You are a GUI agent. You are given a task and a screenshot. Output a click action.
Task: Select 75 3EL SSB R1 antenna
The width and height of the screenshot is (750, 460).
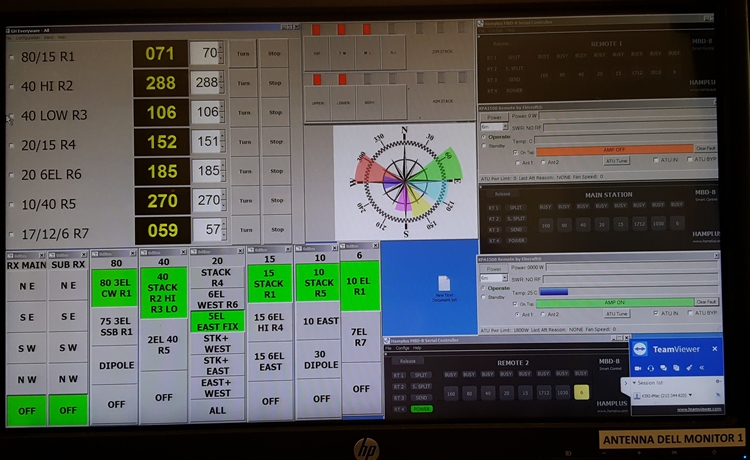115,326
